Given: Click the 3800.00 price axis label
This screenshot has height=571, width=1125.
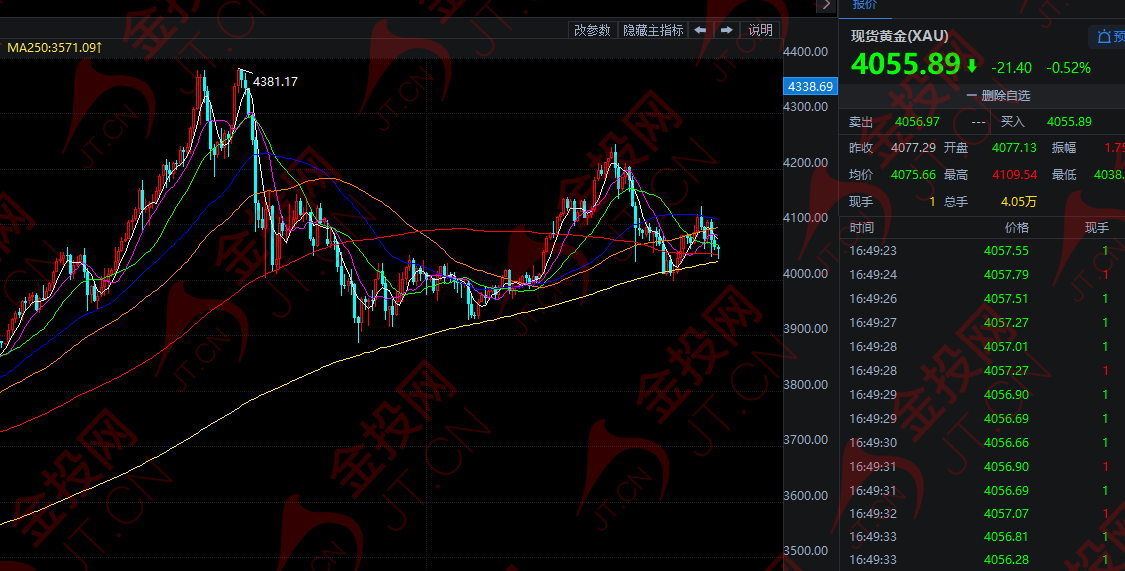Looking at the screenshot, I should click(x=806, y=384).
